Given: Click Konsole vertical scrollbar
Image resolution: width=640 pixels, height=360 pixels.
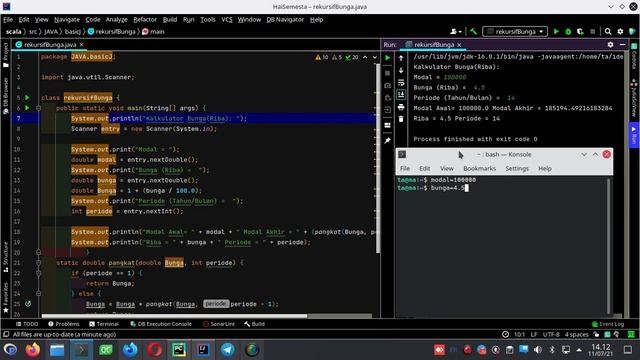Looking at the screenshot, I should pos(609,245).
